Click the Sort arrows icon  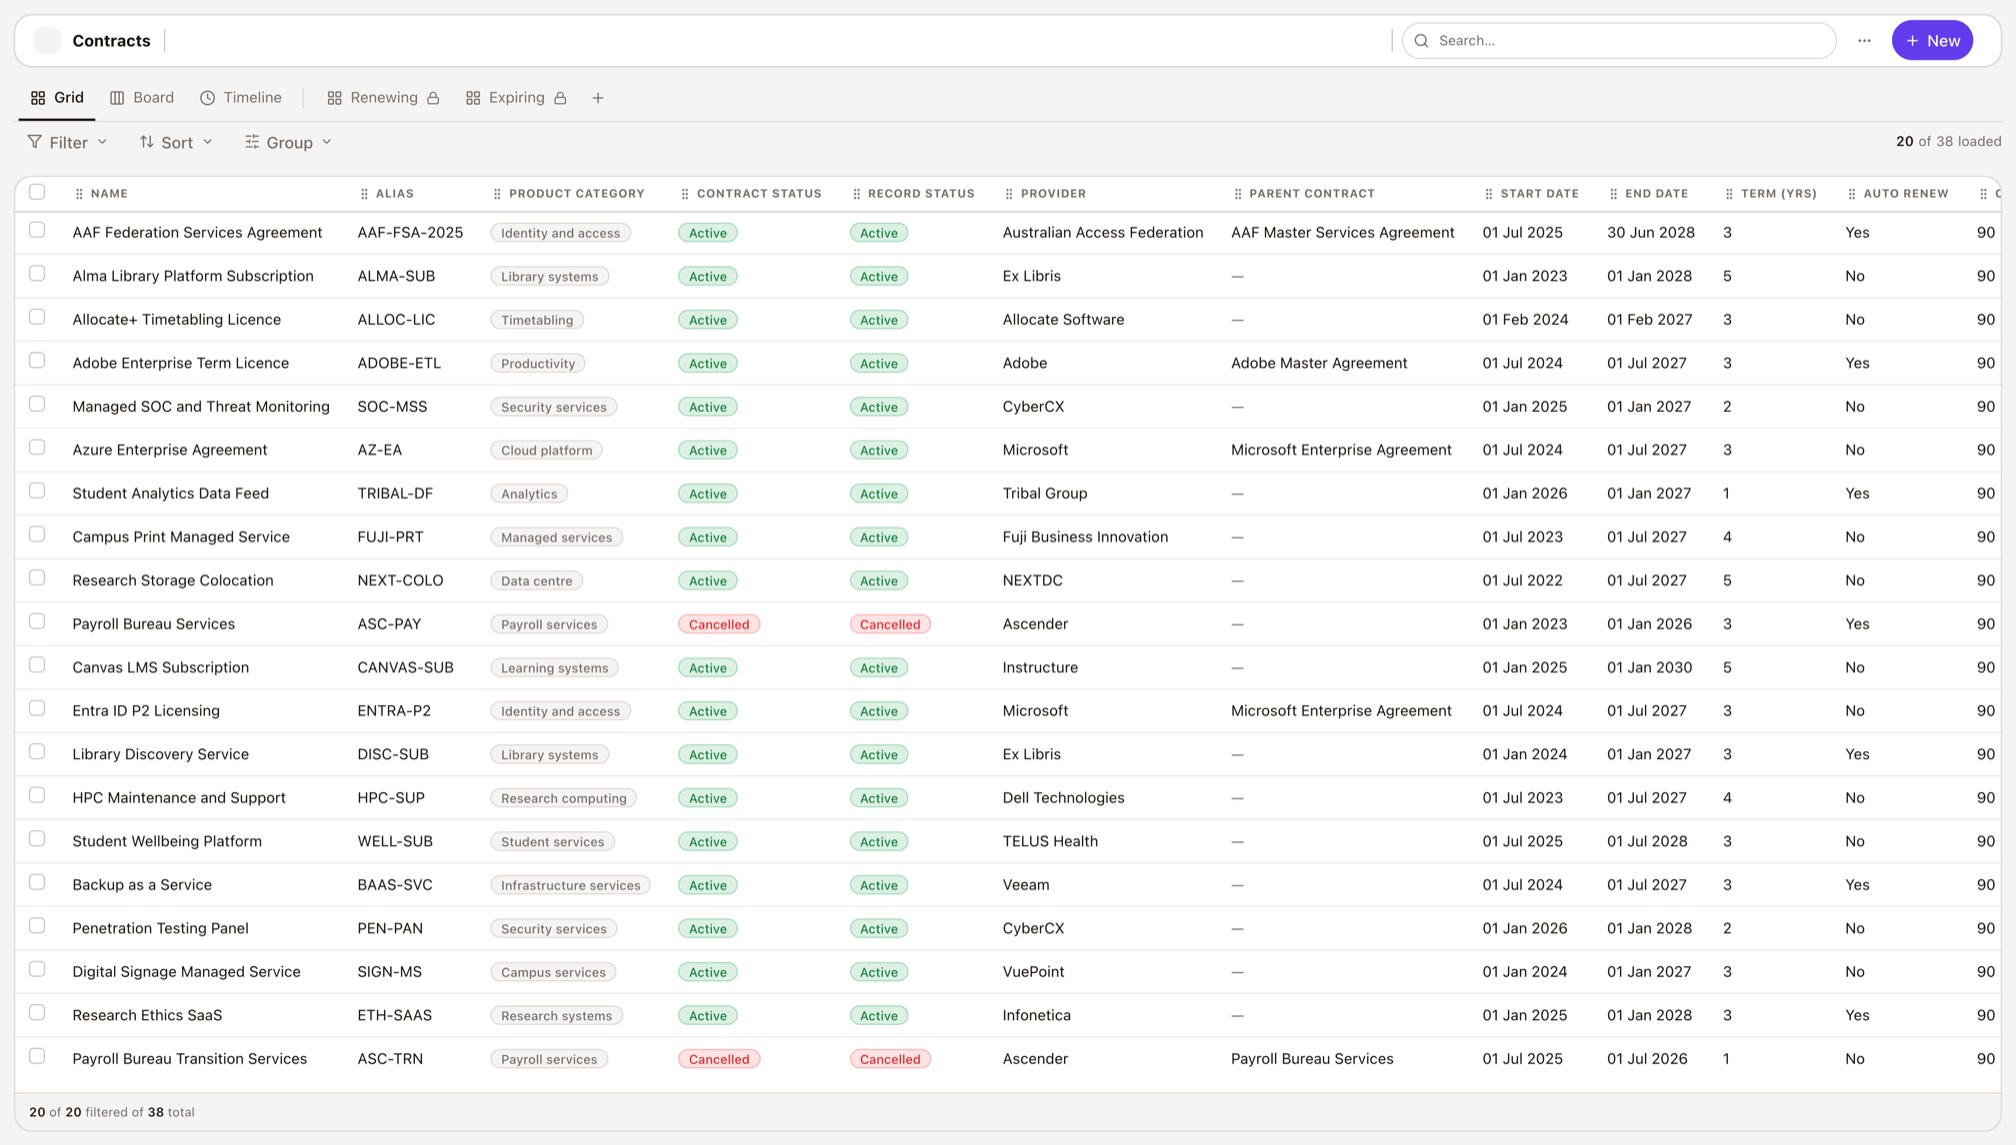(x=147, y=142)
